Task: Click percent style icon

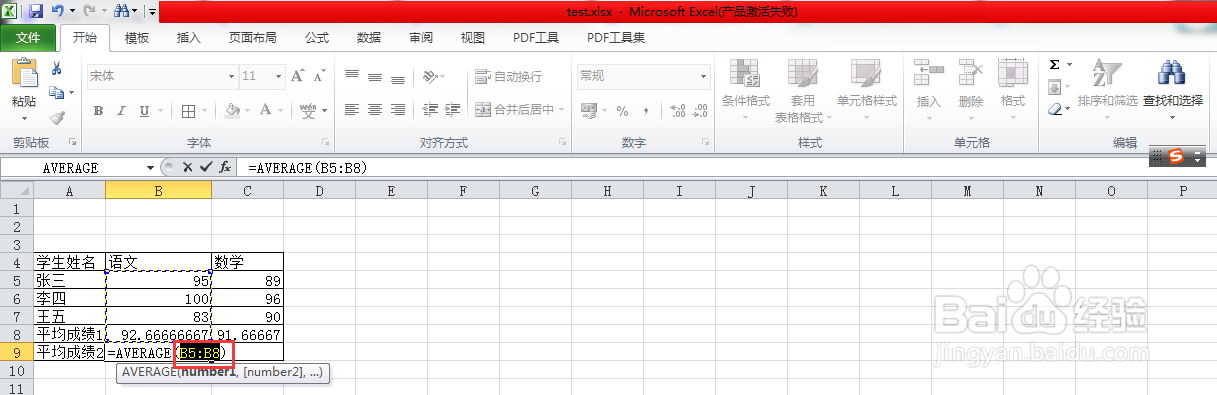Action: [x=622, y=110]
